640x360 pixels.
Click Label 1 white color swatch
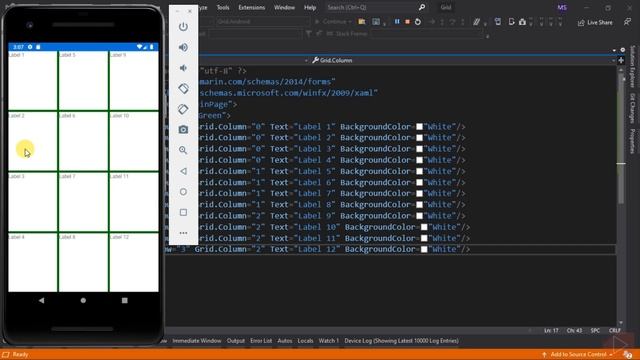coord(419,127)
